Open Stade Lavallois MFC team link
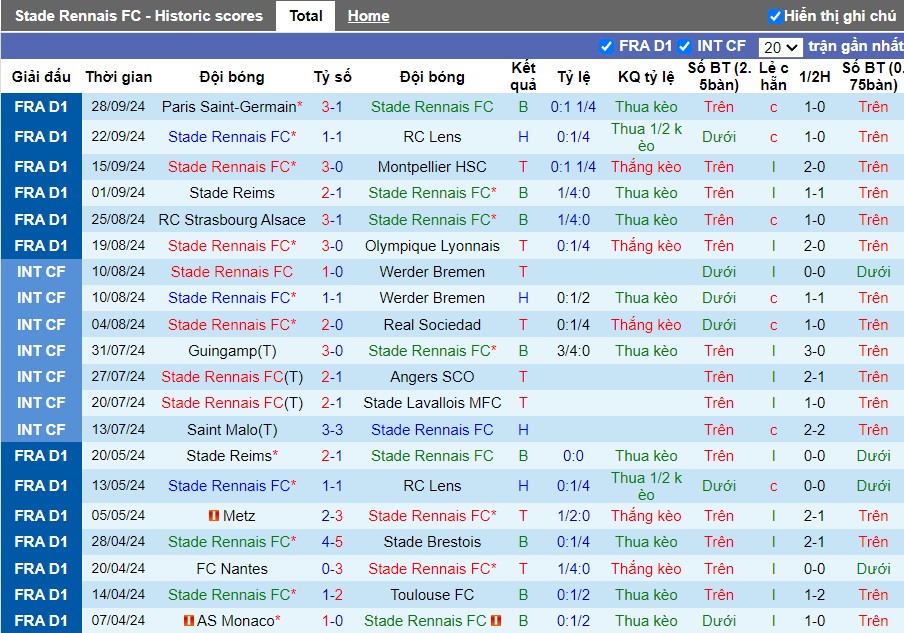This screenshot has width=904, height=633. tap(432, 402)
